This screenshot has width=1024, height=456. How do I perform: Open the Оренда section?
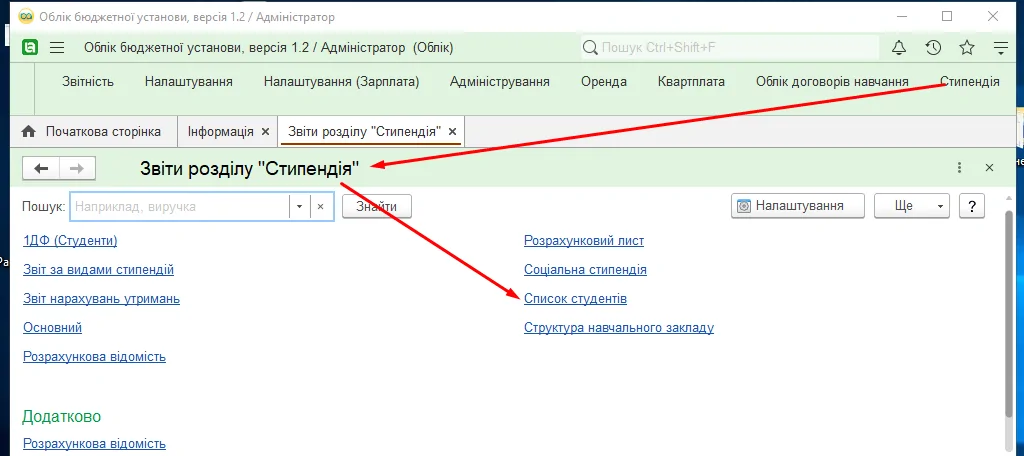click(604, 82)
